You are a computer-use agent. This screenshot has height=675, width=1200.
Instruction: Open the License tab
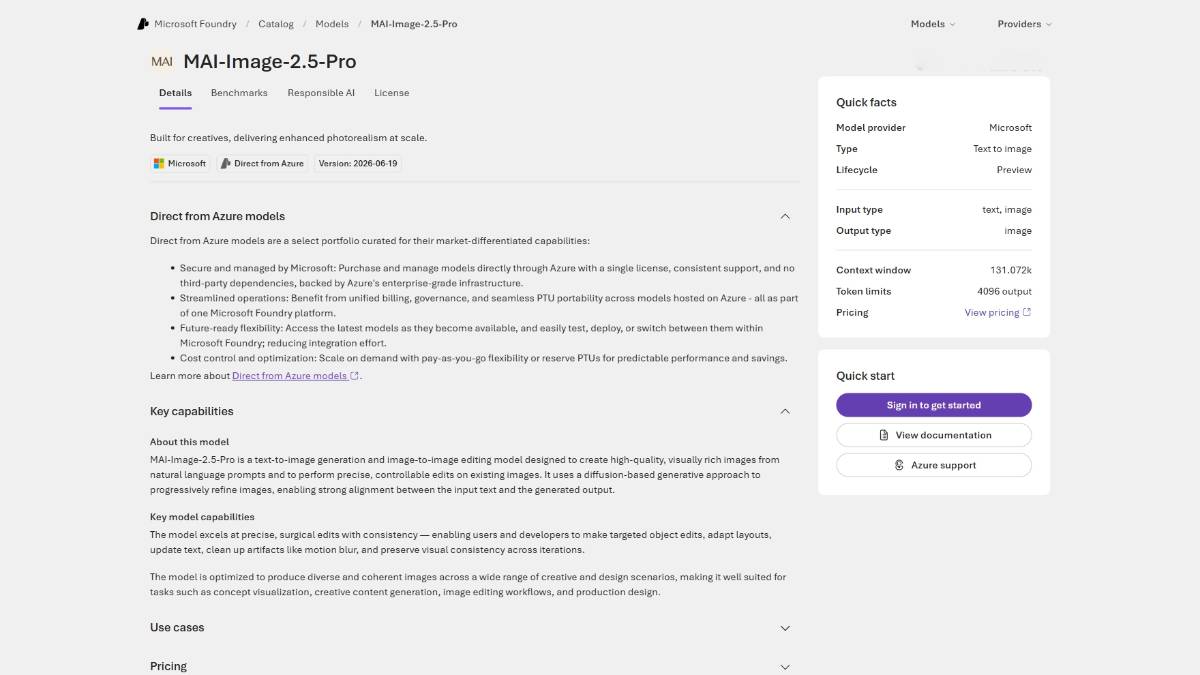click(392, 93)
